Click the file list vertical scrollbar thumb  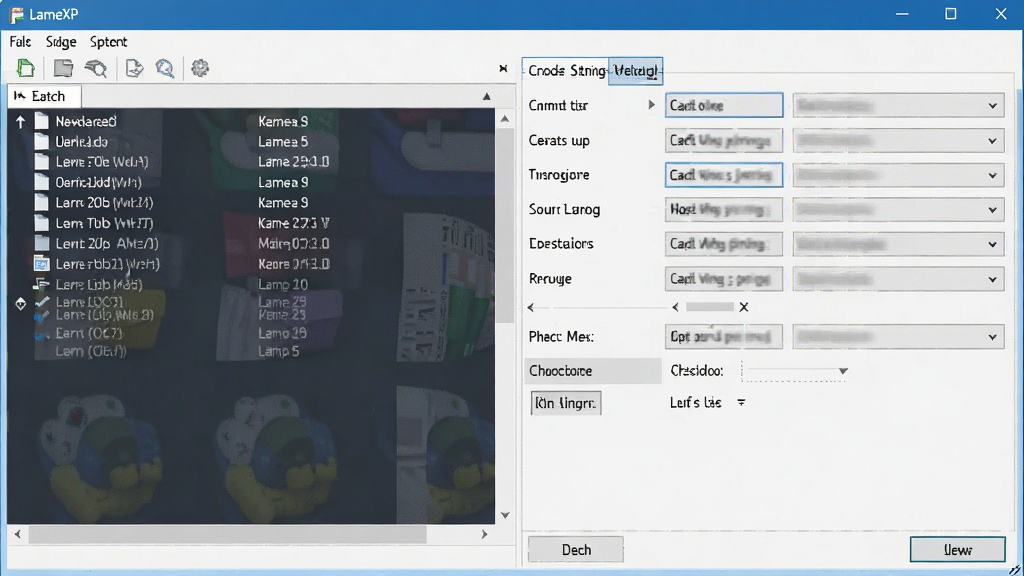504,225
